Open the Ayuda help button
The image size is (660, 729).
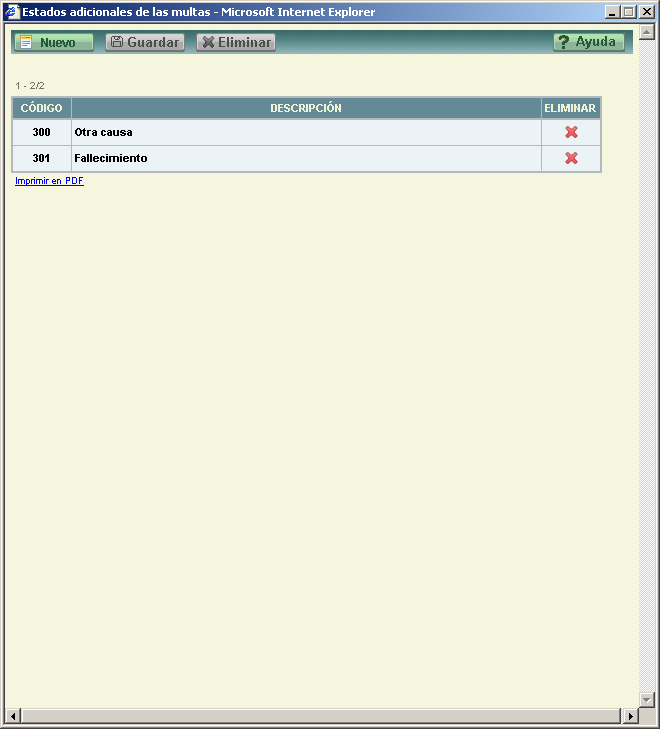point(589,43)
